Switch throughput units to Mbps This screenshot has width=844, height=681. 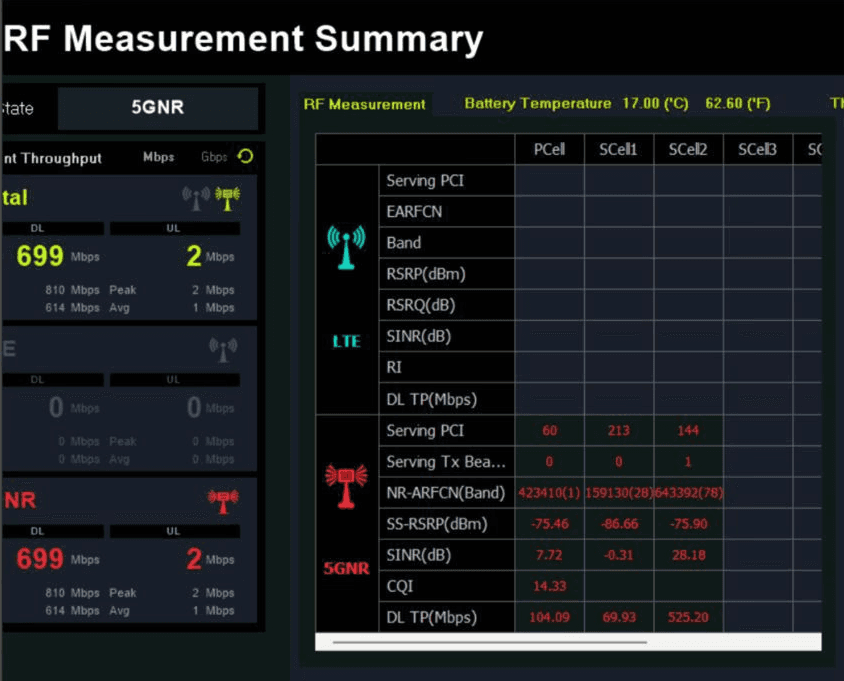pyautogui.click(x=158, y=157)
